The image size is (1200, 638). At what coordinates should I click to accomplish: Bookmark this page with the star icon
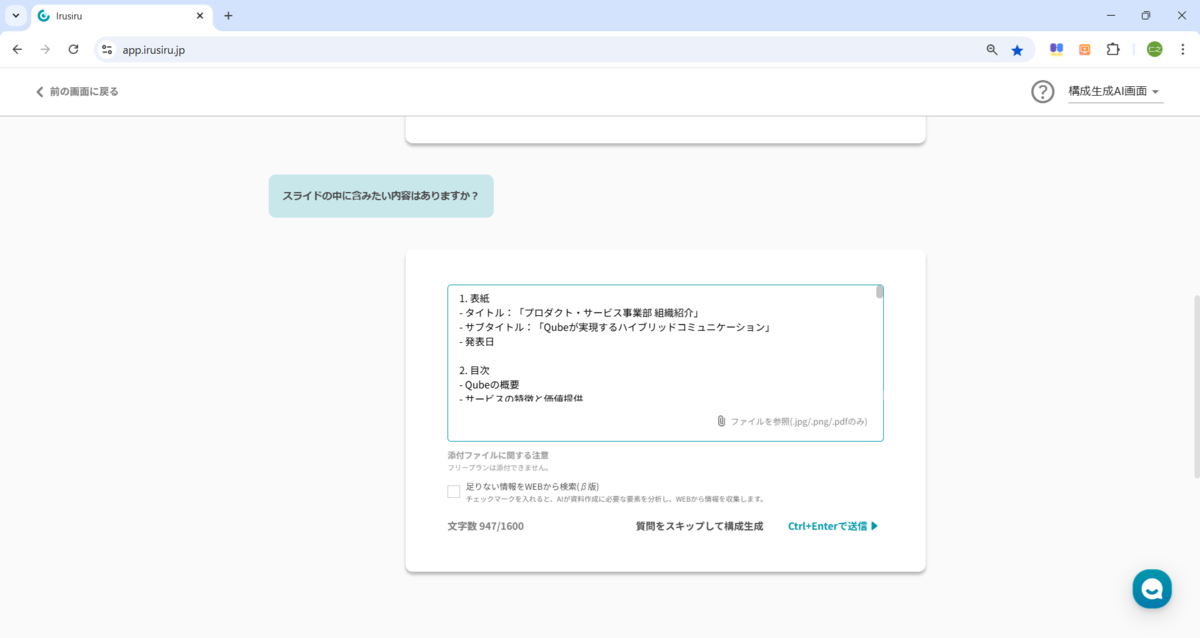click(x=1017, y=49)
